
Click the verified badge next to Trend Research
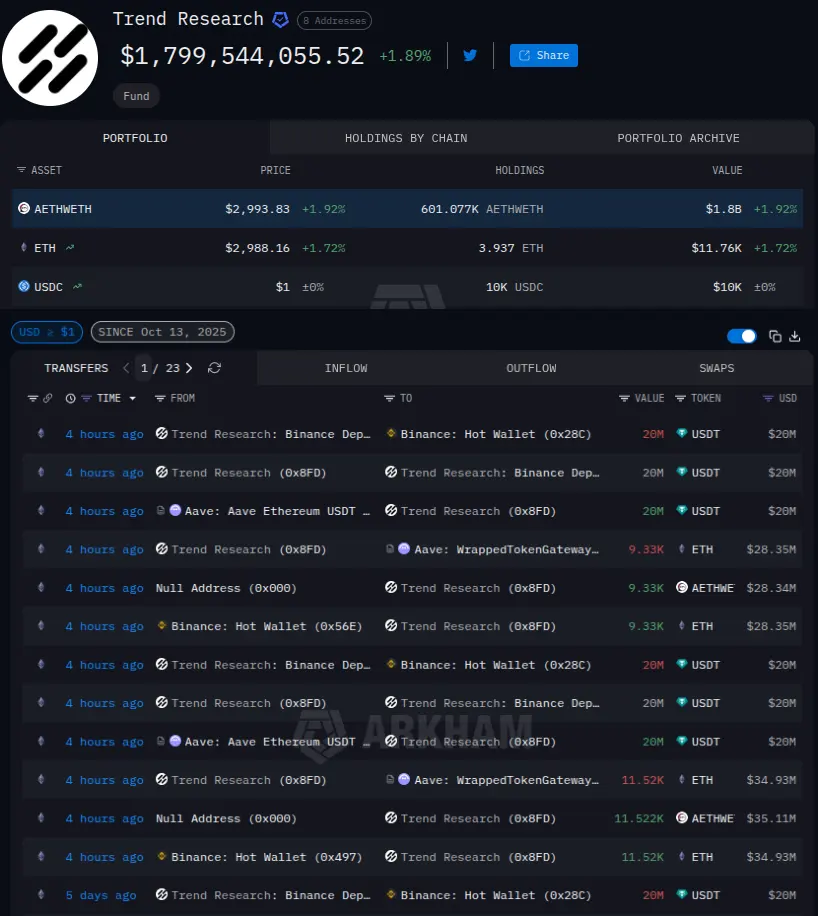point(281,20)
